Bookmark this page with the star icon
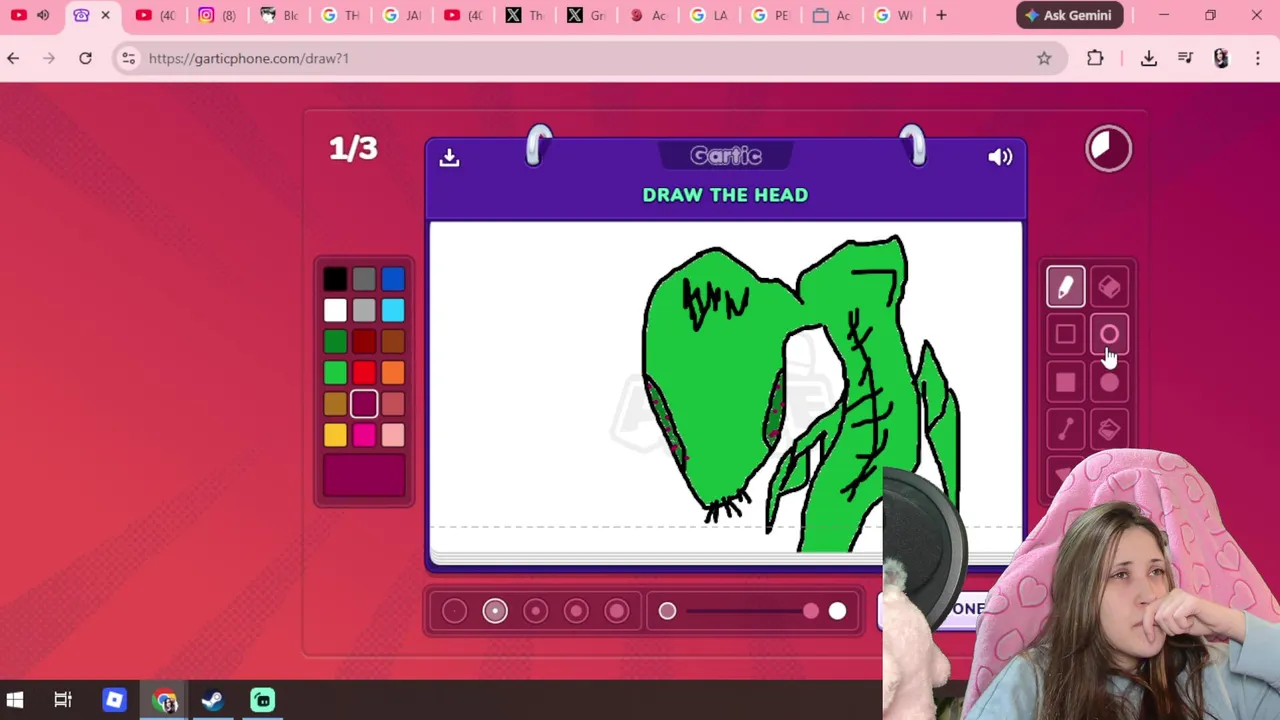The height and width of the screenshot is (720, 1280). 1044,58
